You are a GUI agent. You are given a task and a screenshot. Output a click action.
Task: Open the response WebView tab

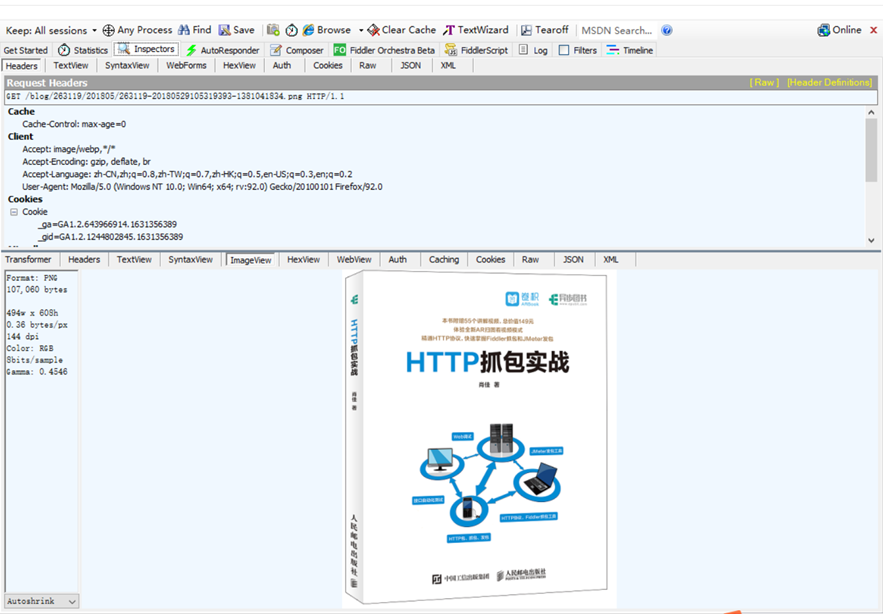(x=354, y=260)
